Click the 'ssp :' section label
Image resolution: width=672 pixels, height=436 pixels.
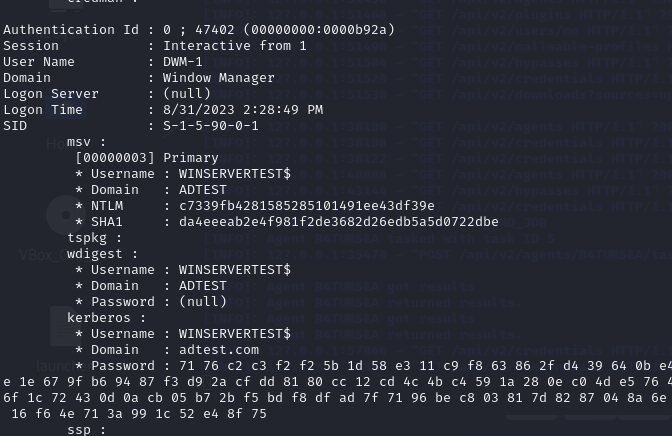(x=86, y=430)
